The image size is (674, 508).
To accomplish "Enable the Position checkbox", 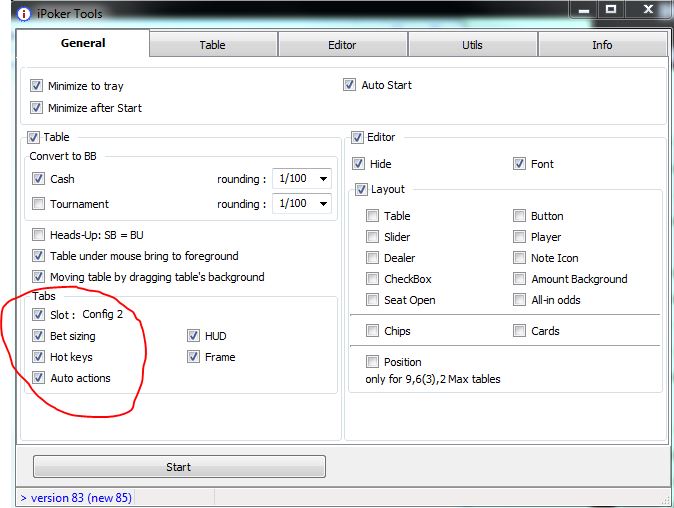I will [x=372, y=362].
